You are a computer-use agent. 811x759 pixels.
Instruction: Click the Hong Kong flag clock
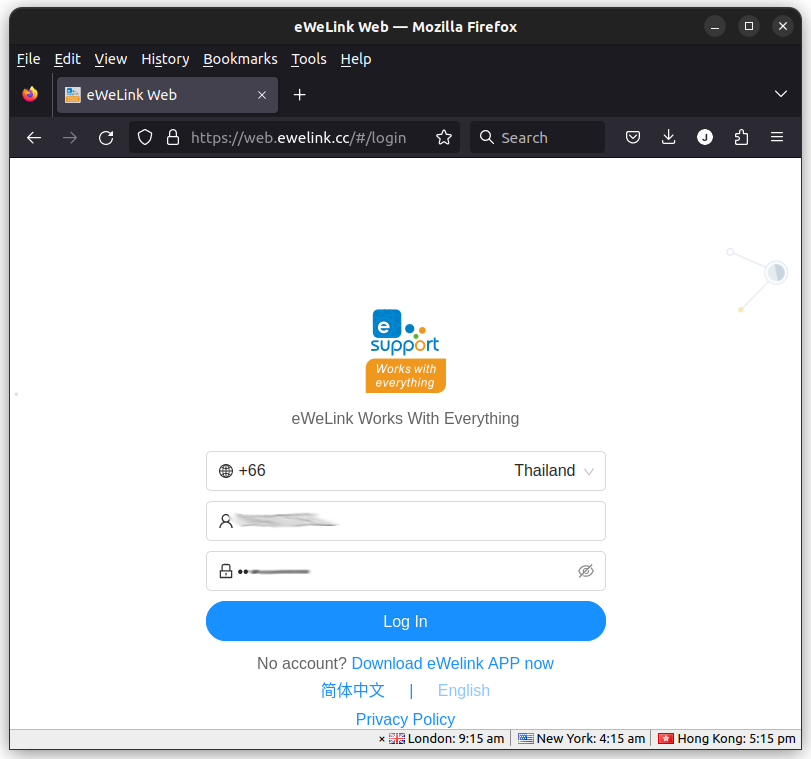coord(726,739)
